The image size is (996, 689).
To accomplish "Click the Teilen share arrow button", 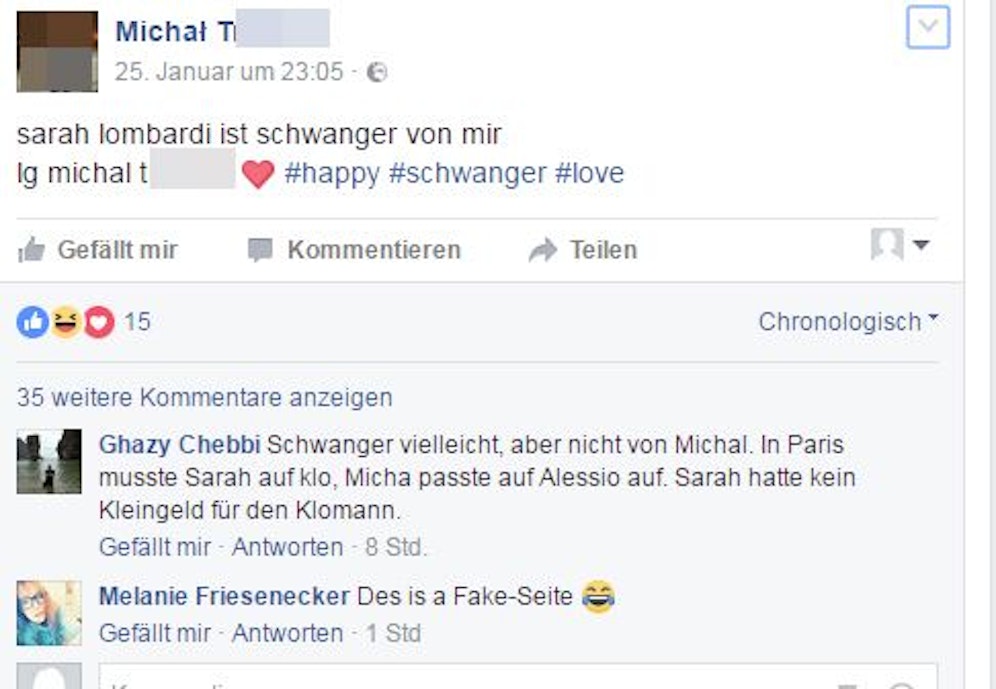I will (583, 249).
